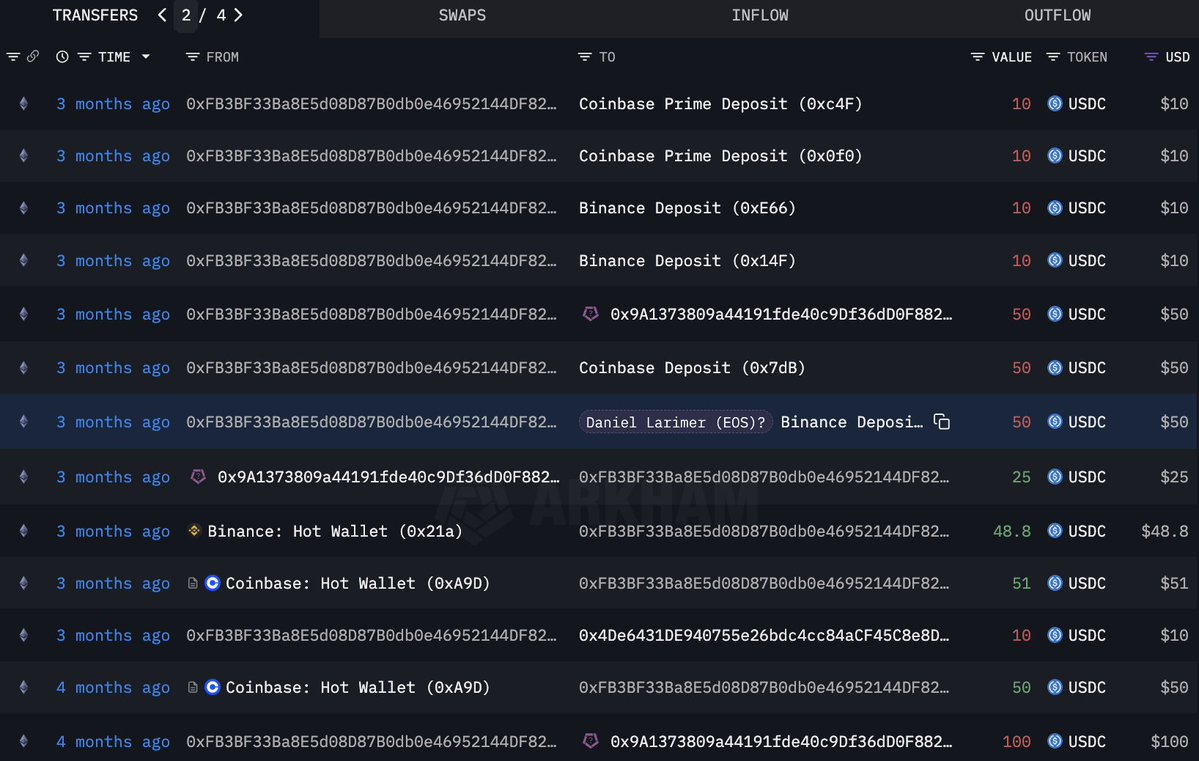Open the OUTFLOW tab

click(1058, 15)
